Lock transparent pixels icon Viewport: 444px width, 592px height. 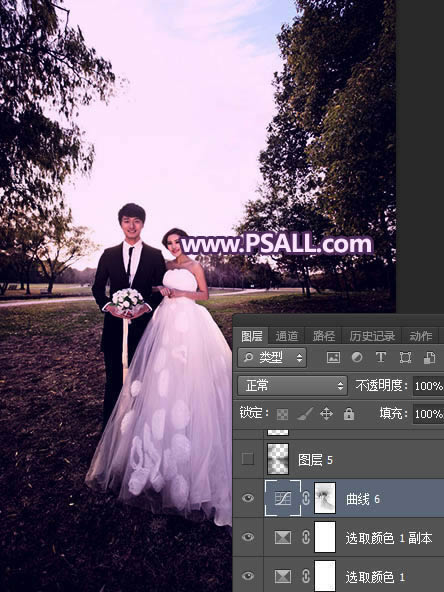click(x=282, y=414)
